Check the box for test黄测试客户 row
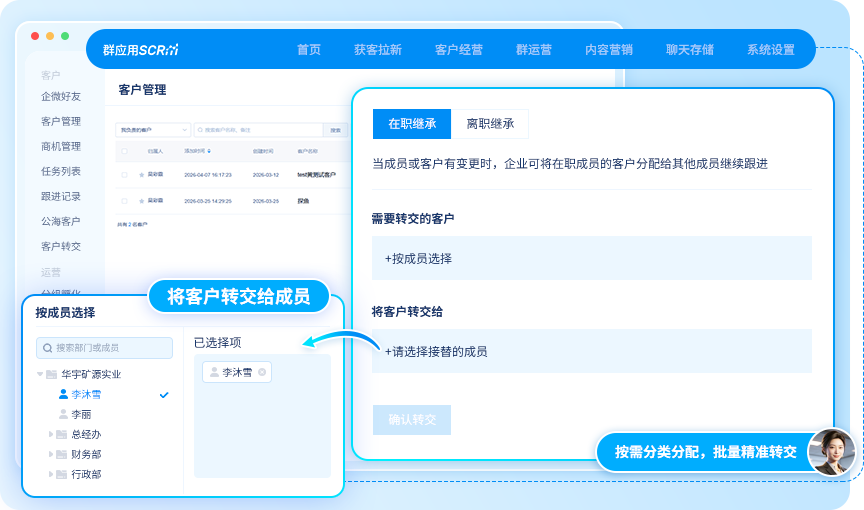The height and width of the screenshot is (510, 864). click(124, 175)
